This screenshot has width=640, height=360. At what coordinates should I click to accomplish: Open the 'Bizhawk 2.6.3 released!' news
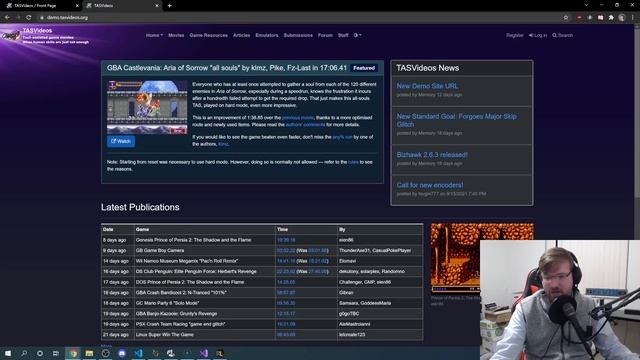pyautogui.click(x=432, y=155)
